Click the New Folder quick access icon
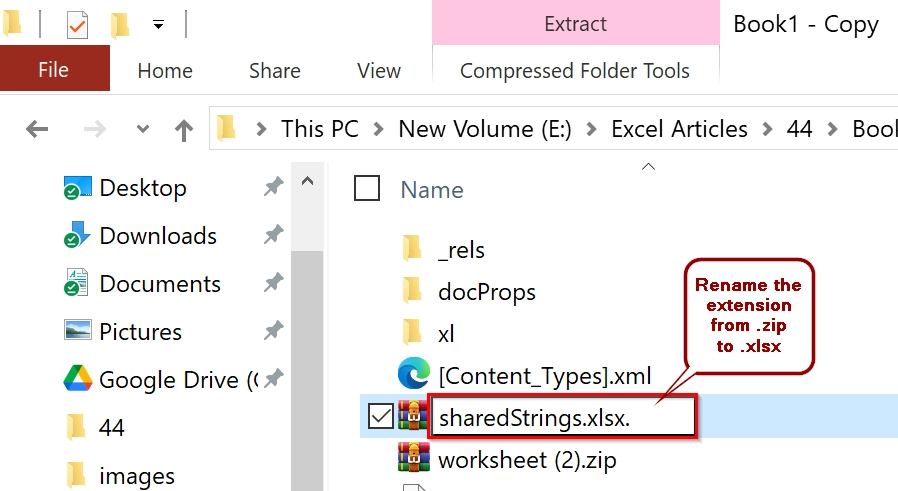 [x=119, y=25]
